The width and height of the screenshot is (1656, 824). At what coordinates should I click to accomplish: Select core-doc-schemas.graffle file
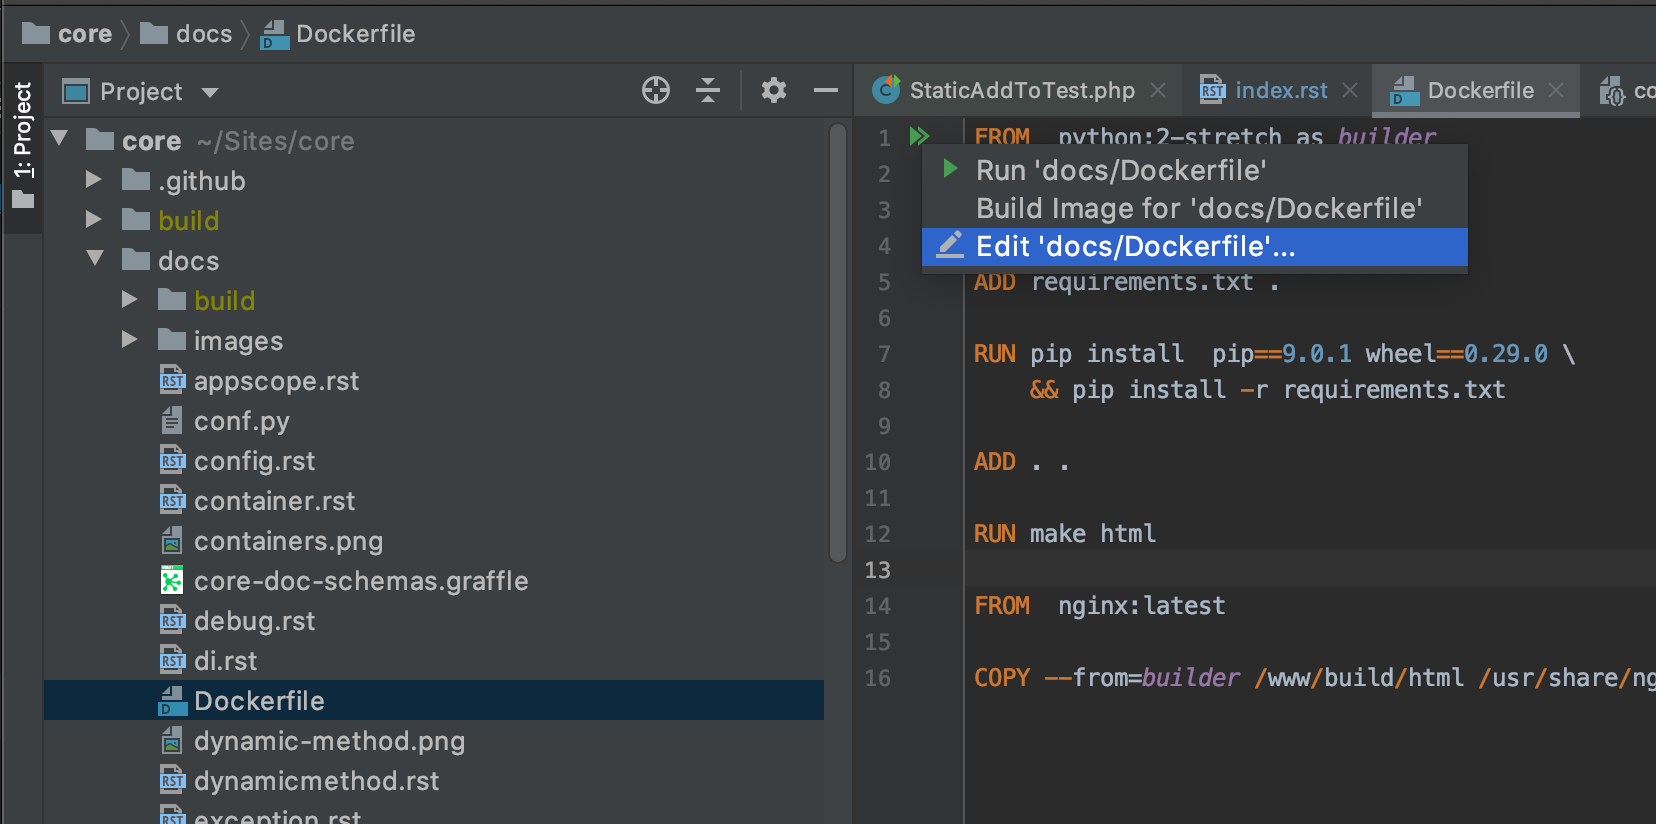(361, 581)
